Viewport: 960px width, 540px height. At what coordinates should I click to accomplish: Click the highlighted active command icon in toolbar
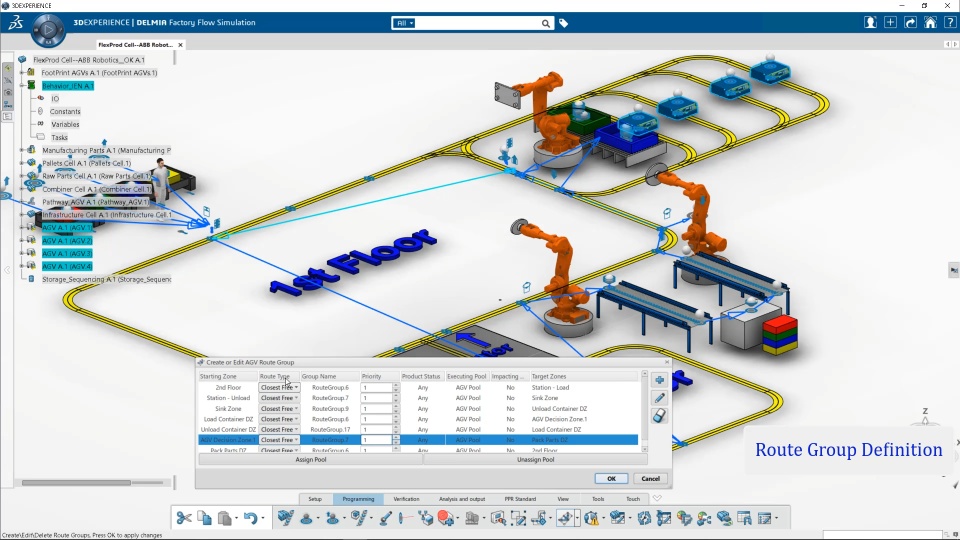[x=565, y=518]
